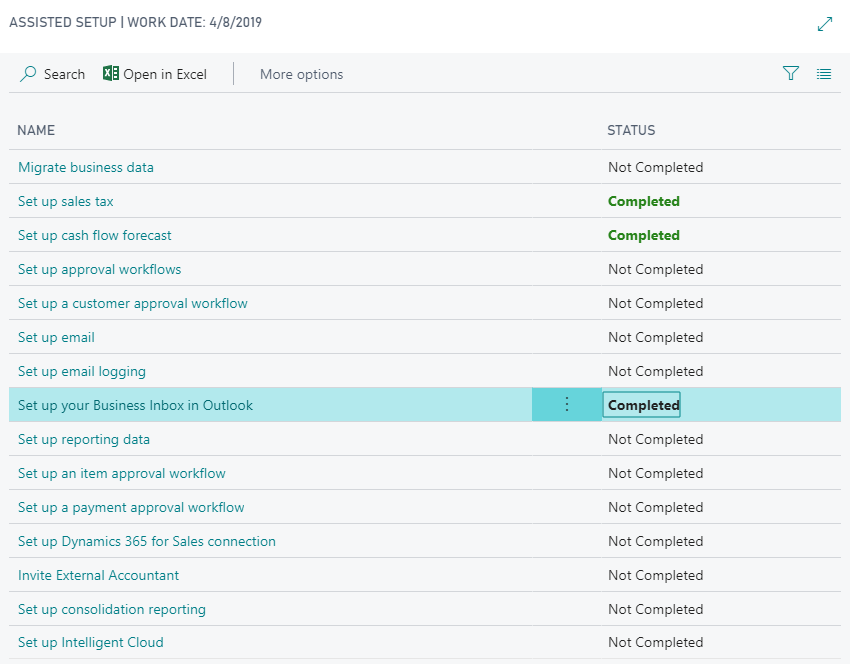Open Set up reporting data
850x664 pixels.
click(x=84, y=439)
